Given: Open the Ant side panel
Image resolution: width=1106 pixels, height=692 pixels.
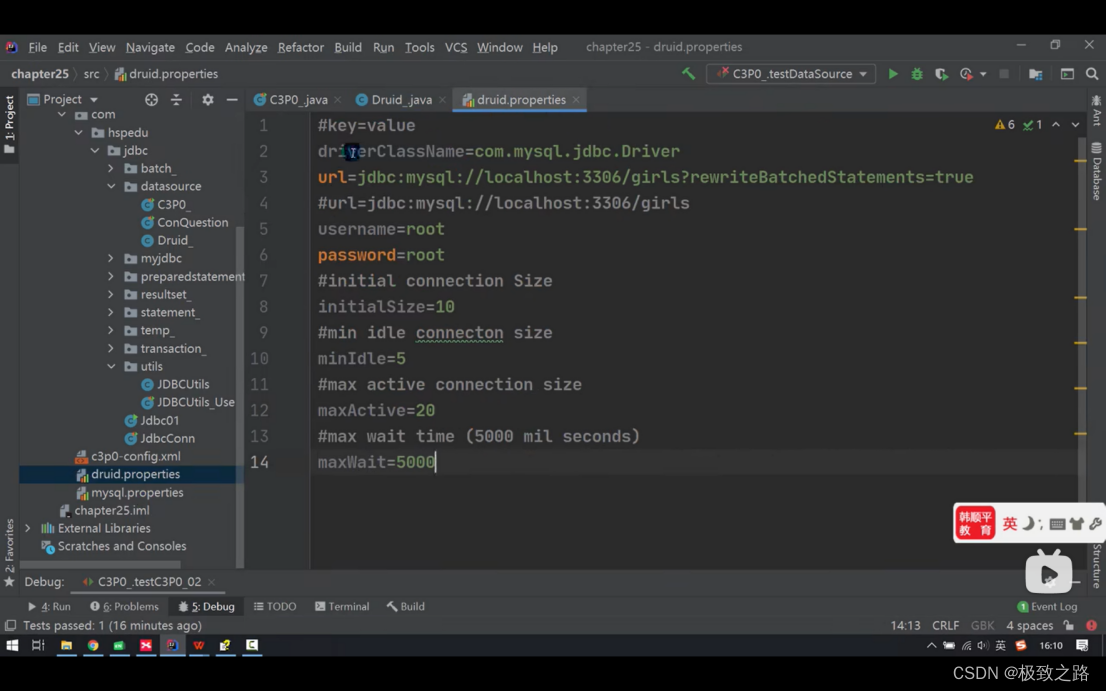Looking at the screenshot, I should point(1096,111).
